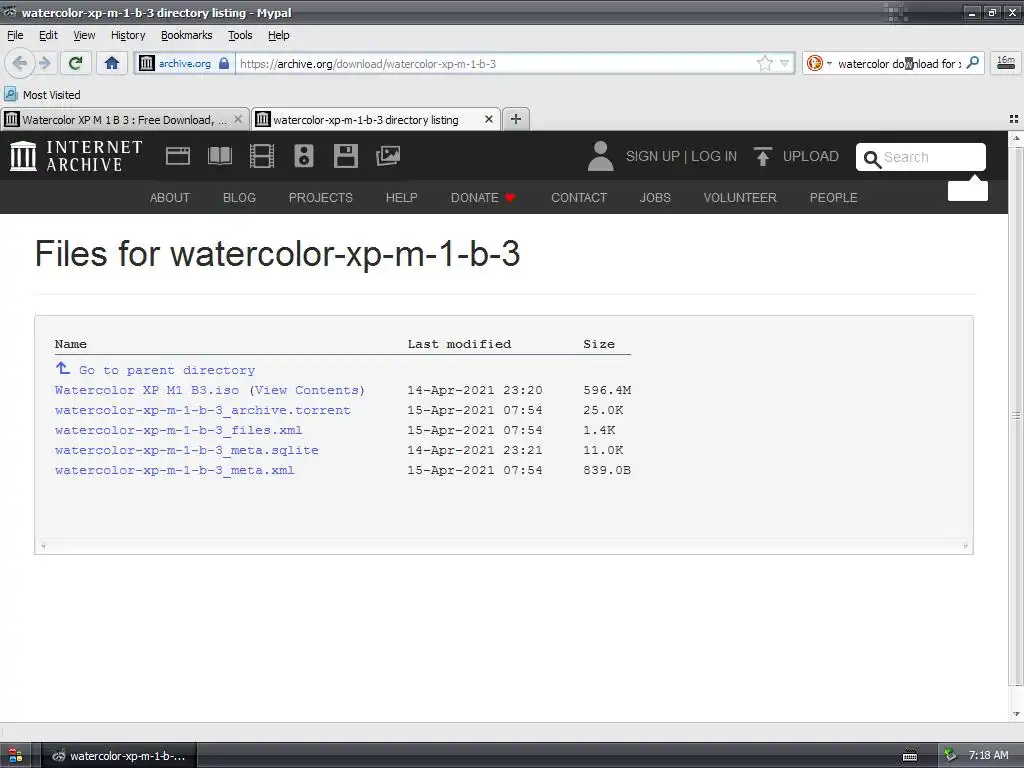Open the Audio speaker icon
Image resolution: width=1024 pixels, height=768 pixels.
pos(304,156)
